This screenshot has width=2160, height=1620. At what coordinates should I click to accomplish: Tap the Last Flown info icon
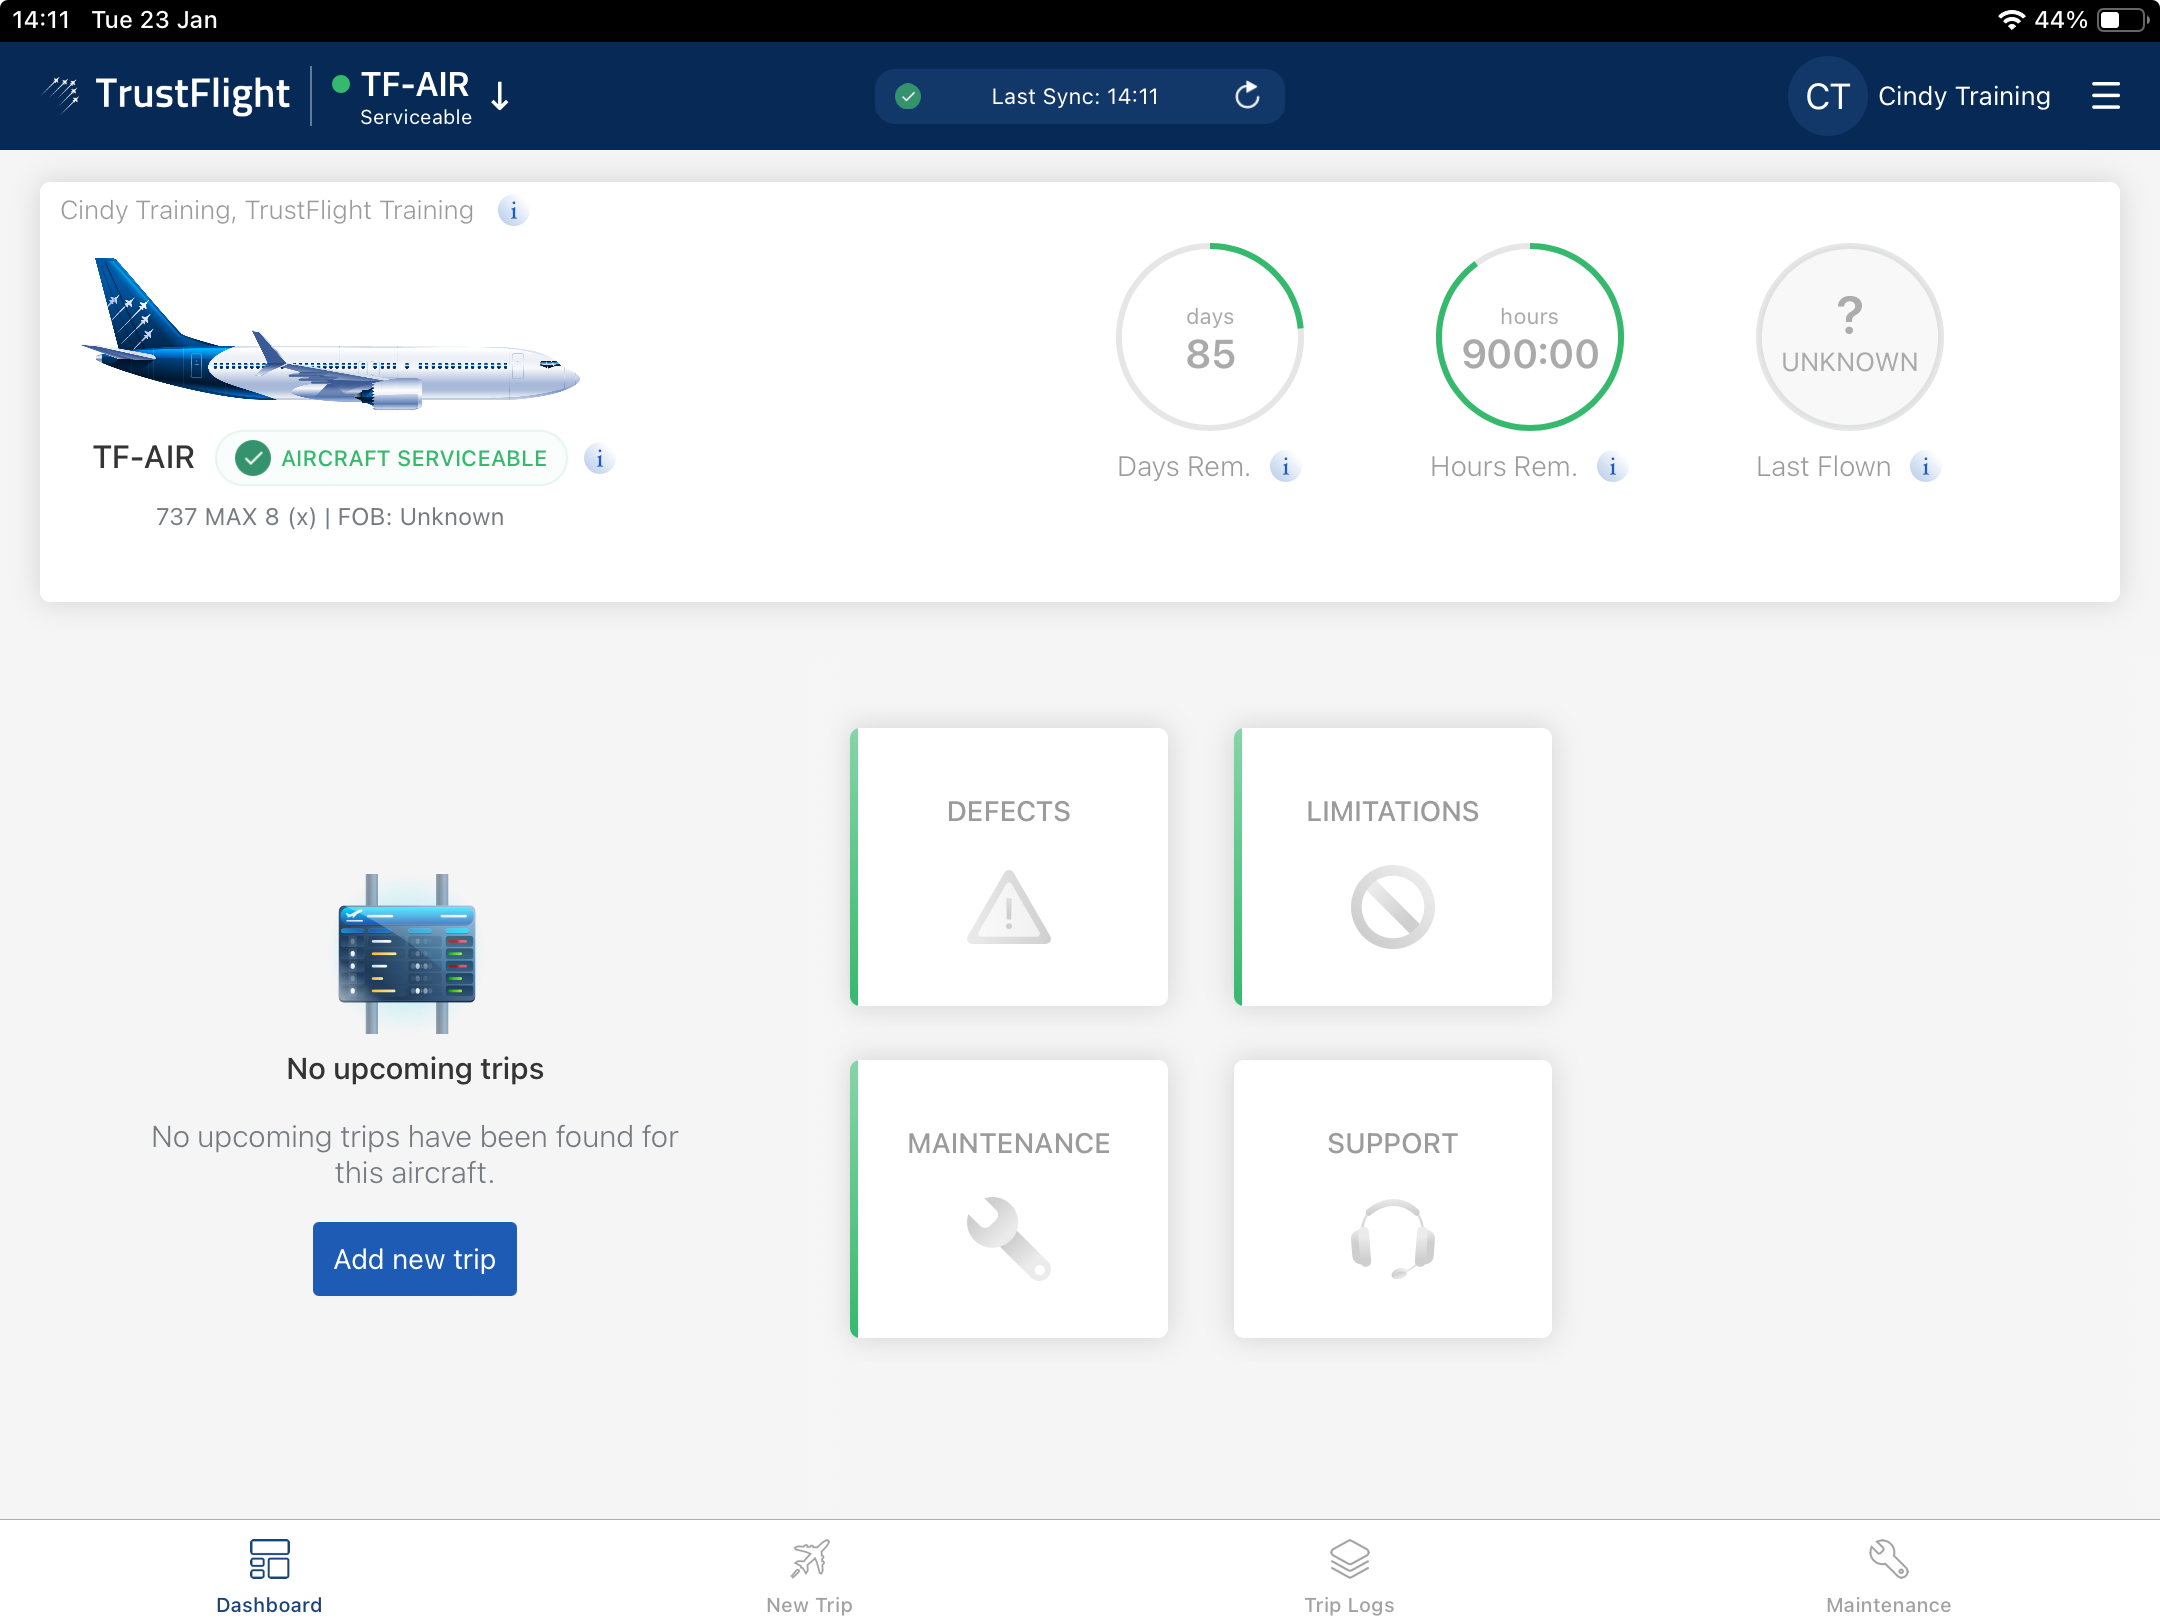1925,467
